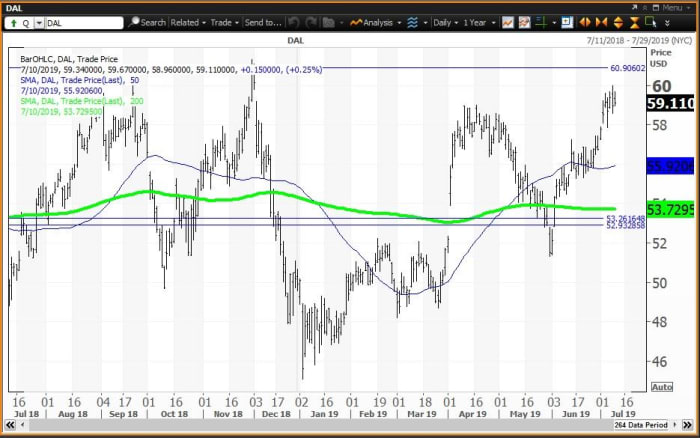Viewport: 700px width, 438px height.
Task: Click the undo arrow icon
Action: click(293, 22)
